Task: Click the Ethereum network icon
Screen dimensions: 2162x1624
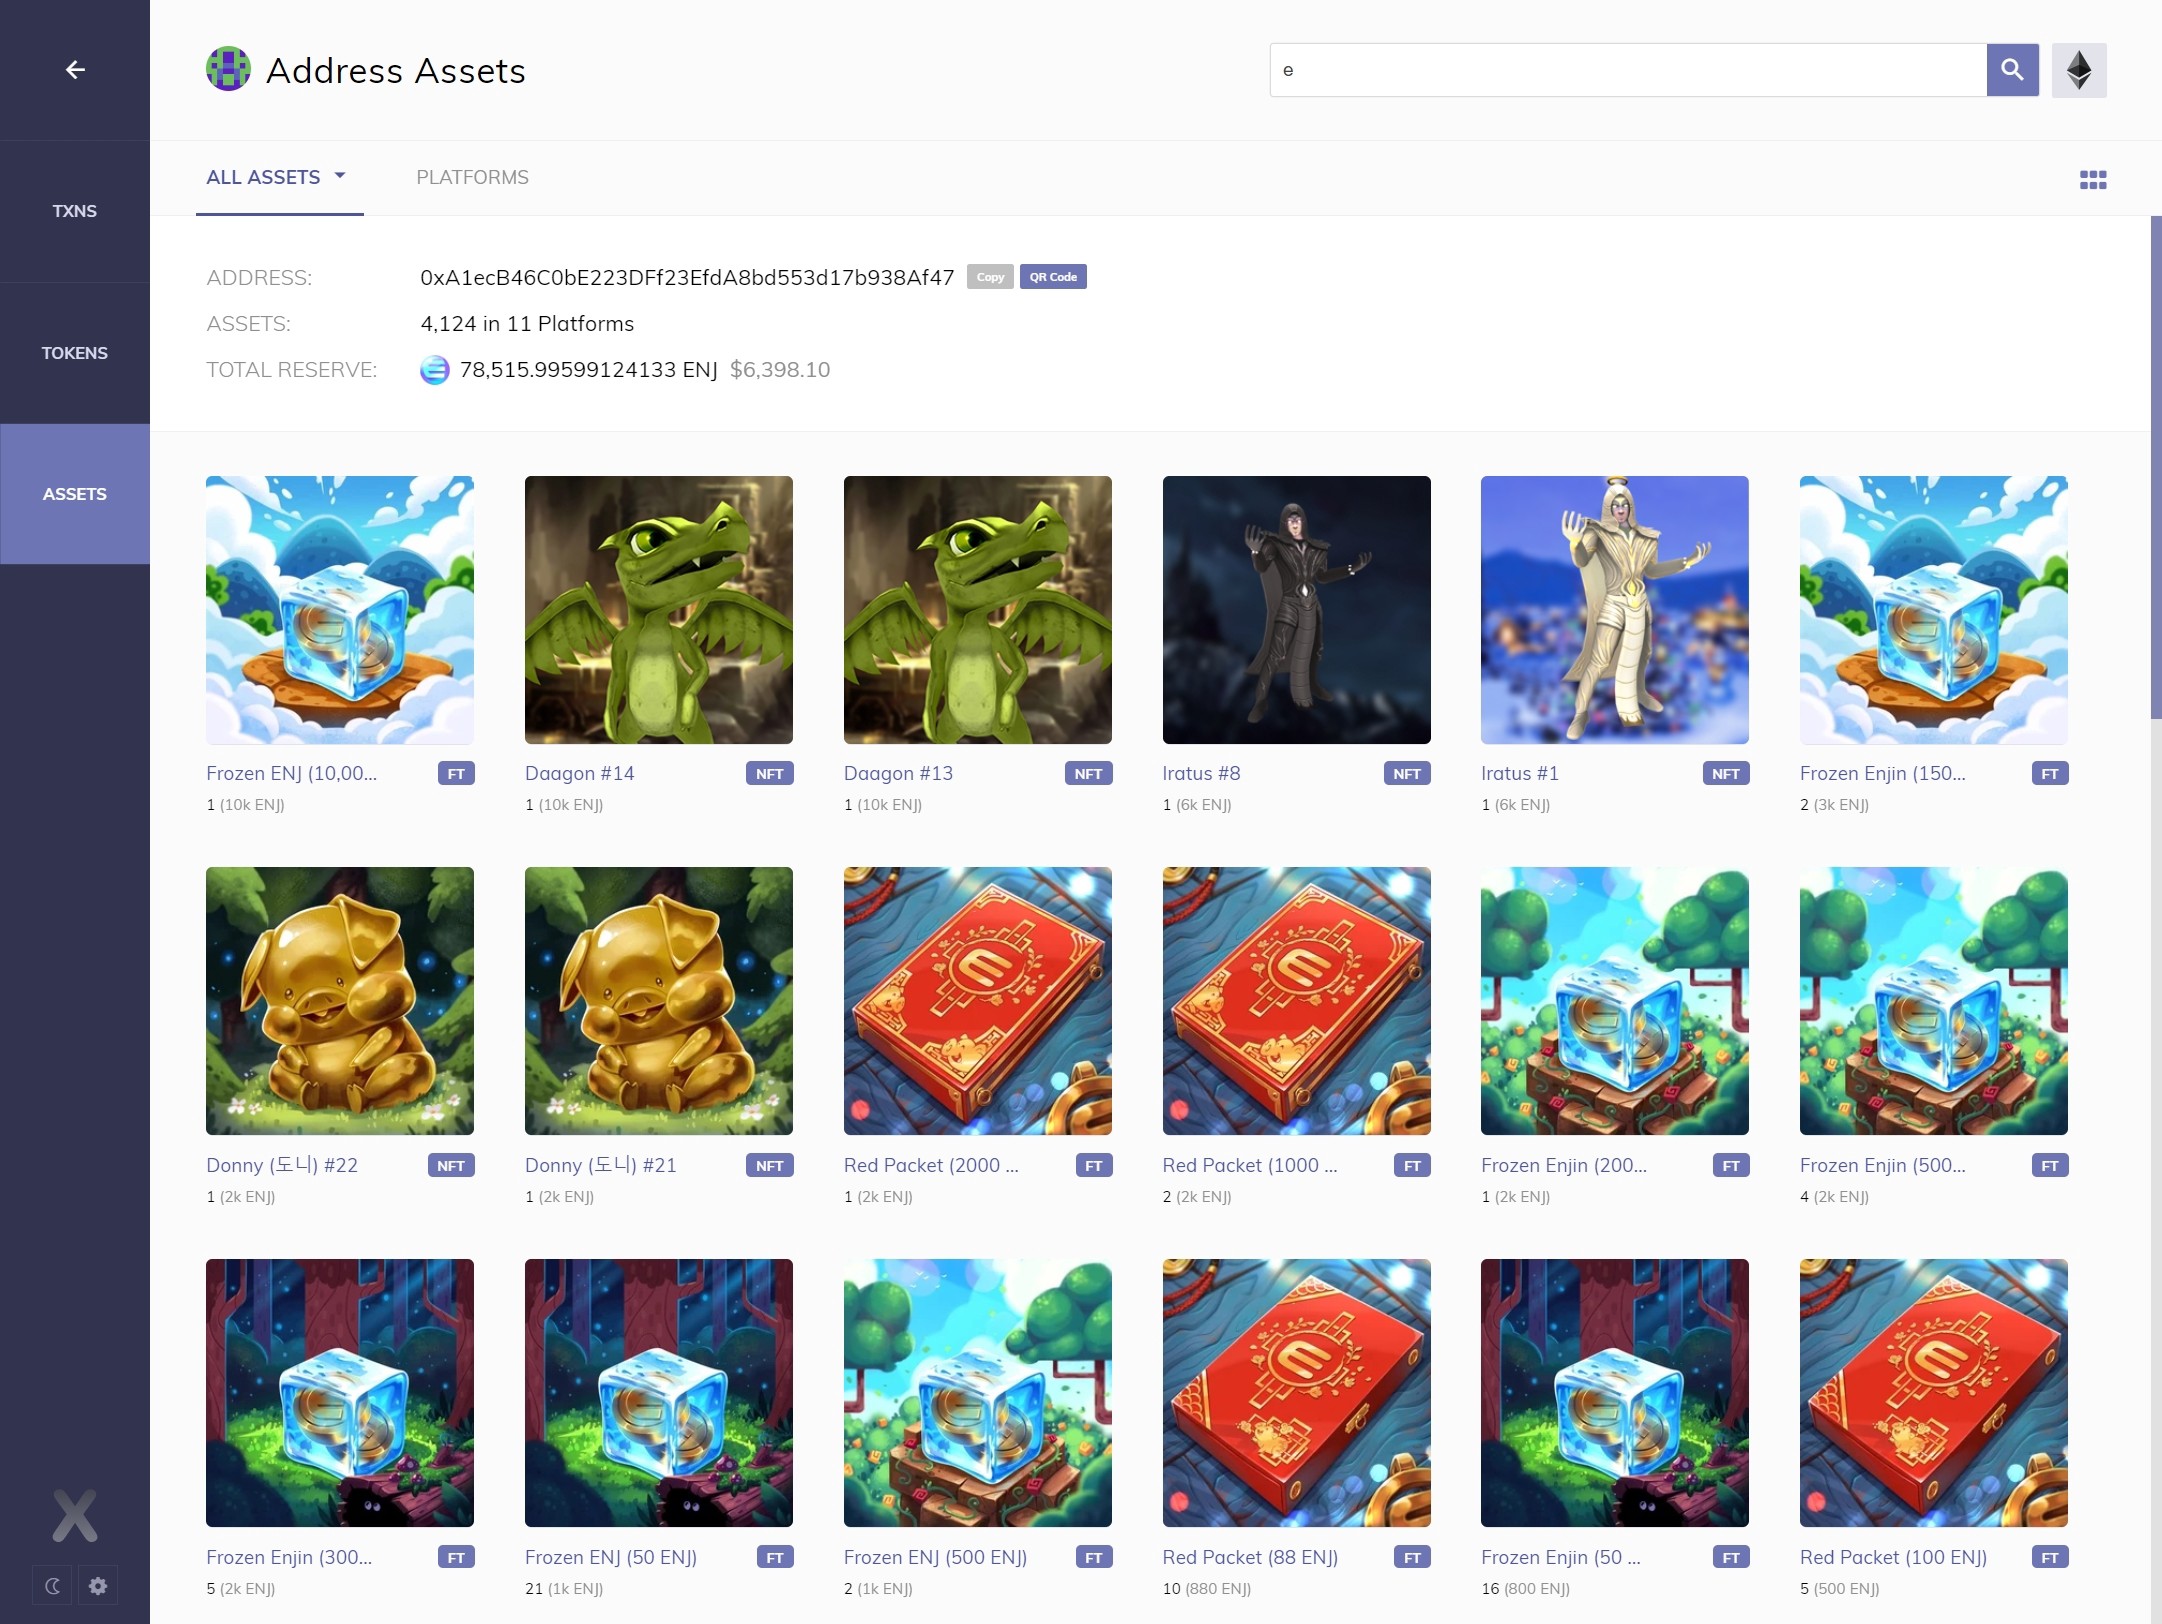Action: (2078, 70)
